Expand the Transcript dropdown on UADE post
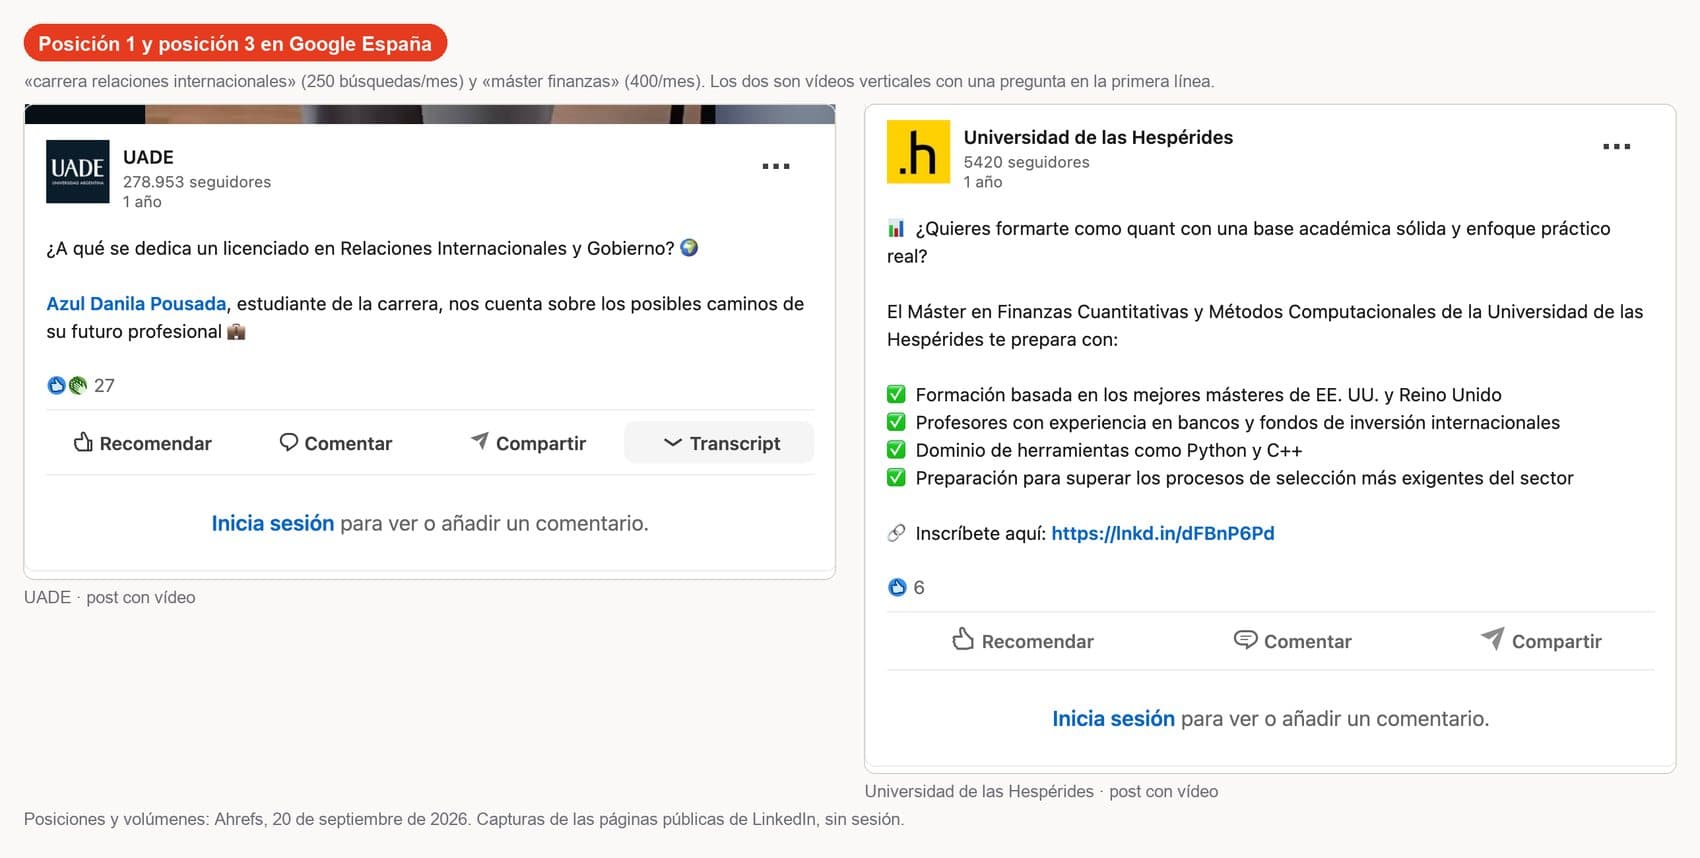 click(x=720, y=443)
